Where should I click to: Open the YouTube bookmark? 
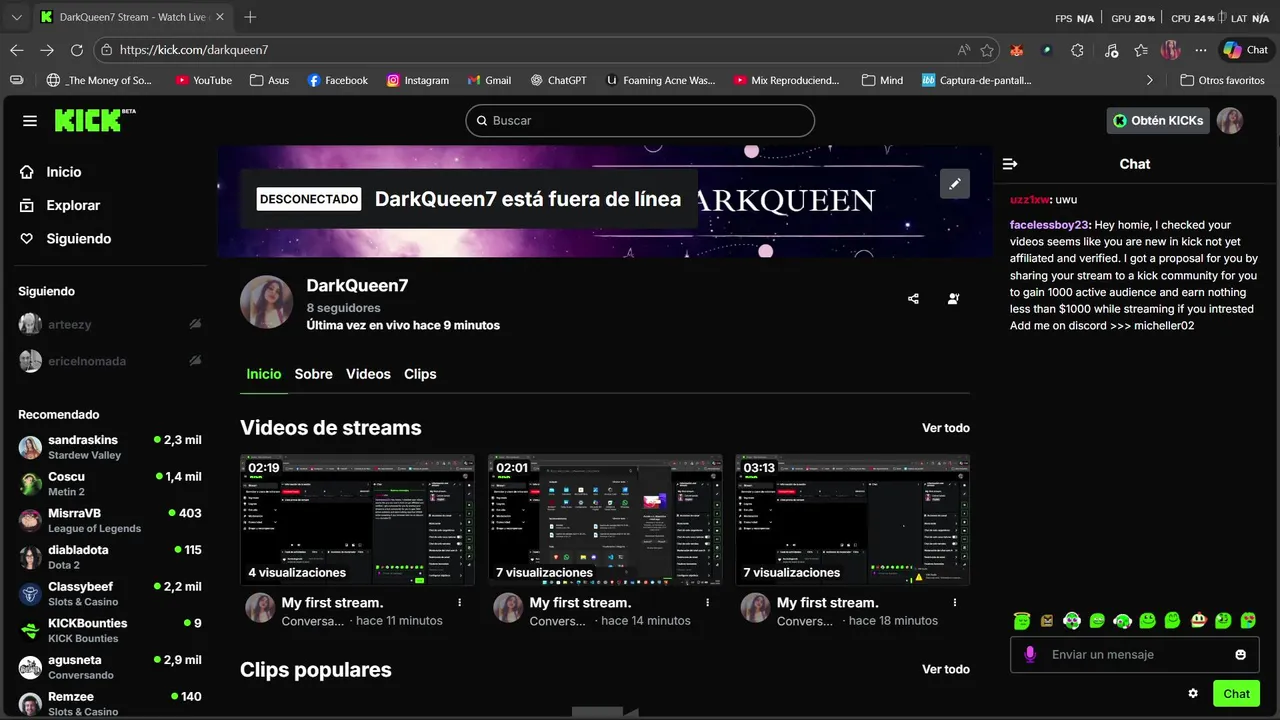203,80
